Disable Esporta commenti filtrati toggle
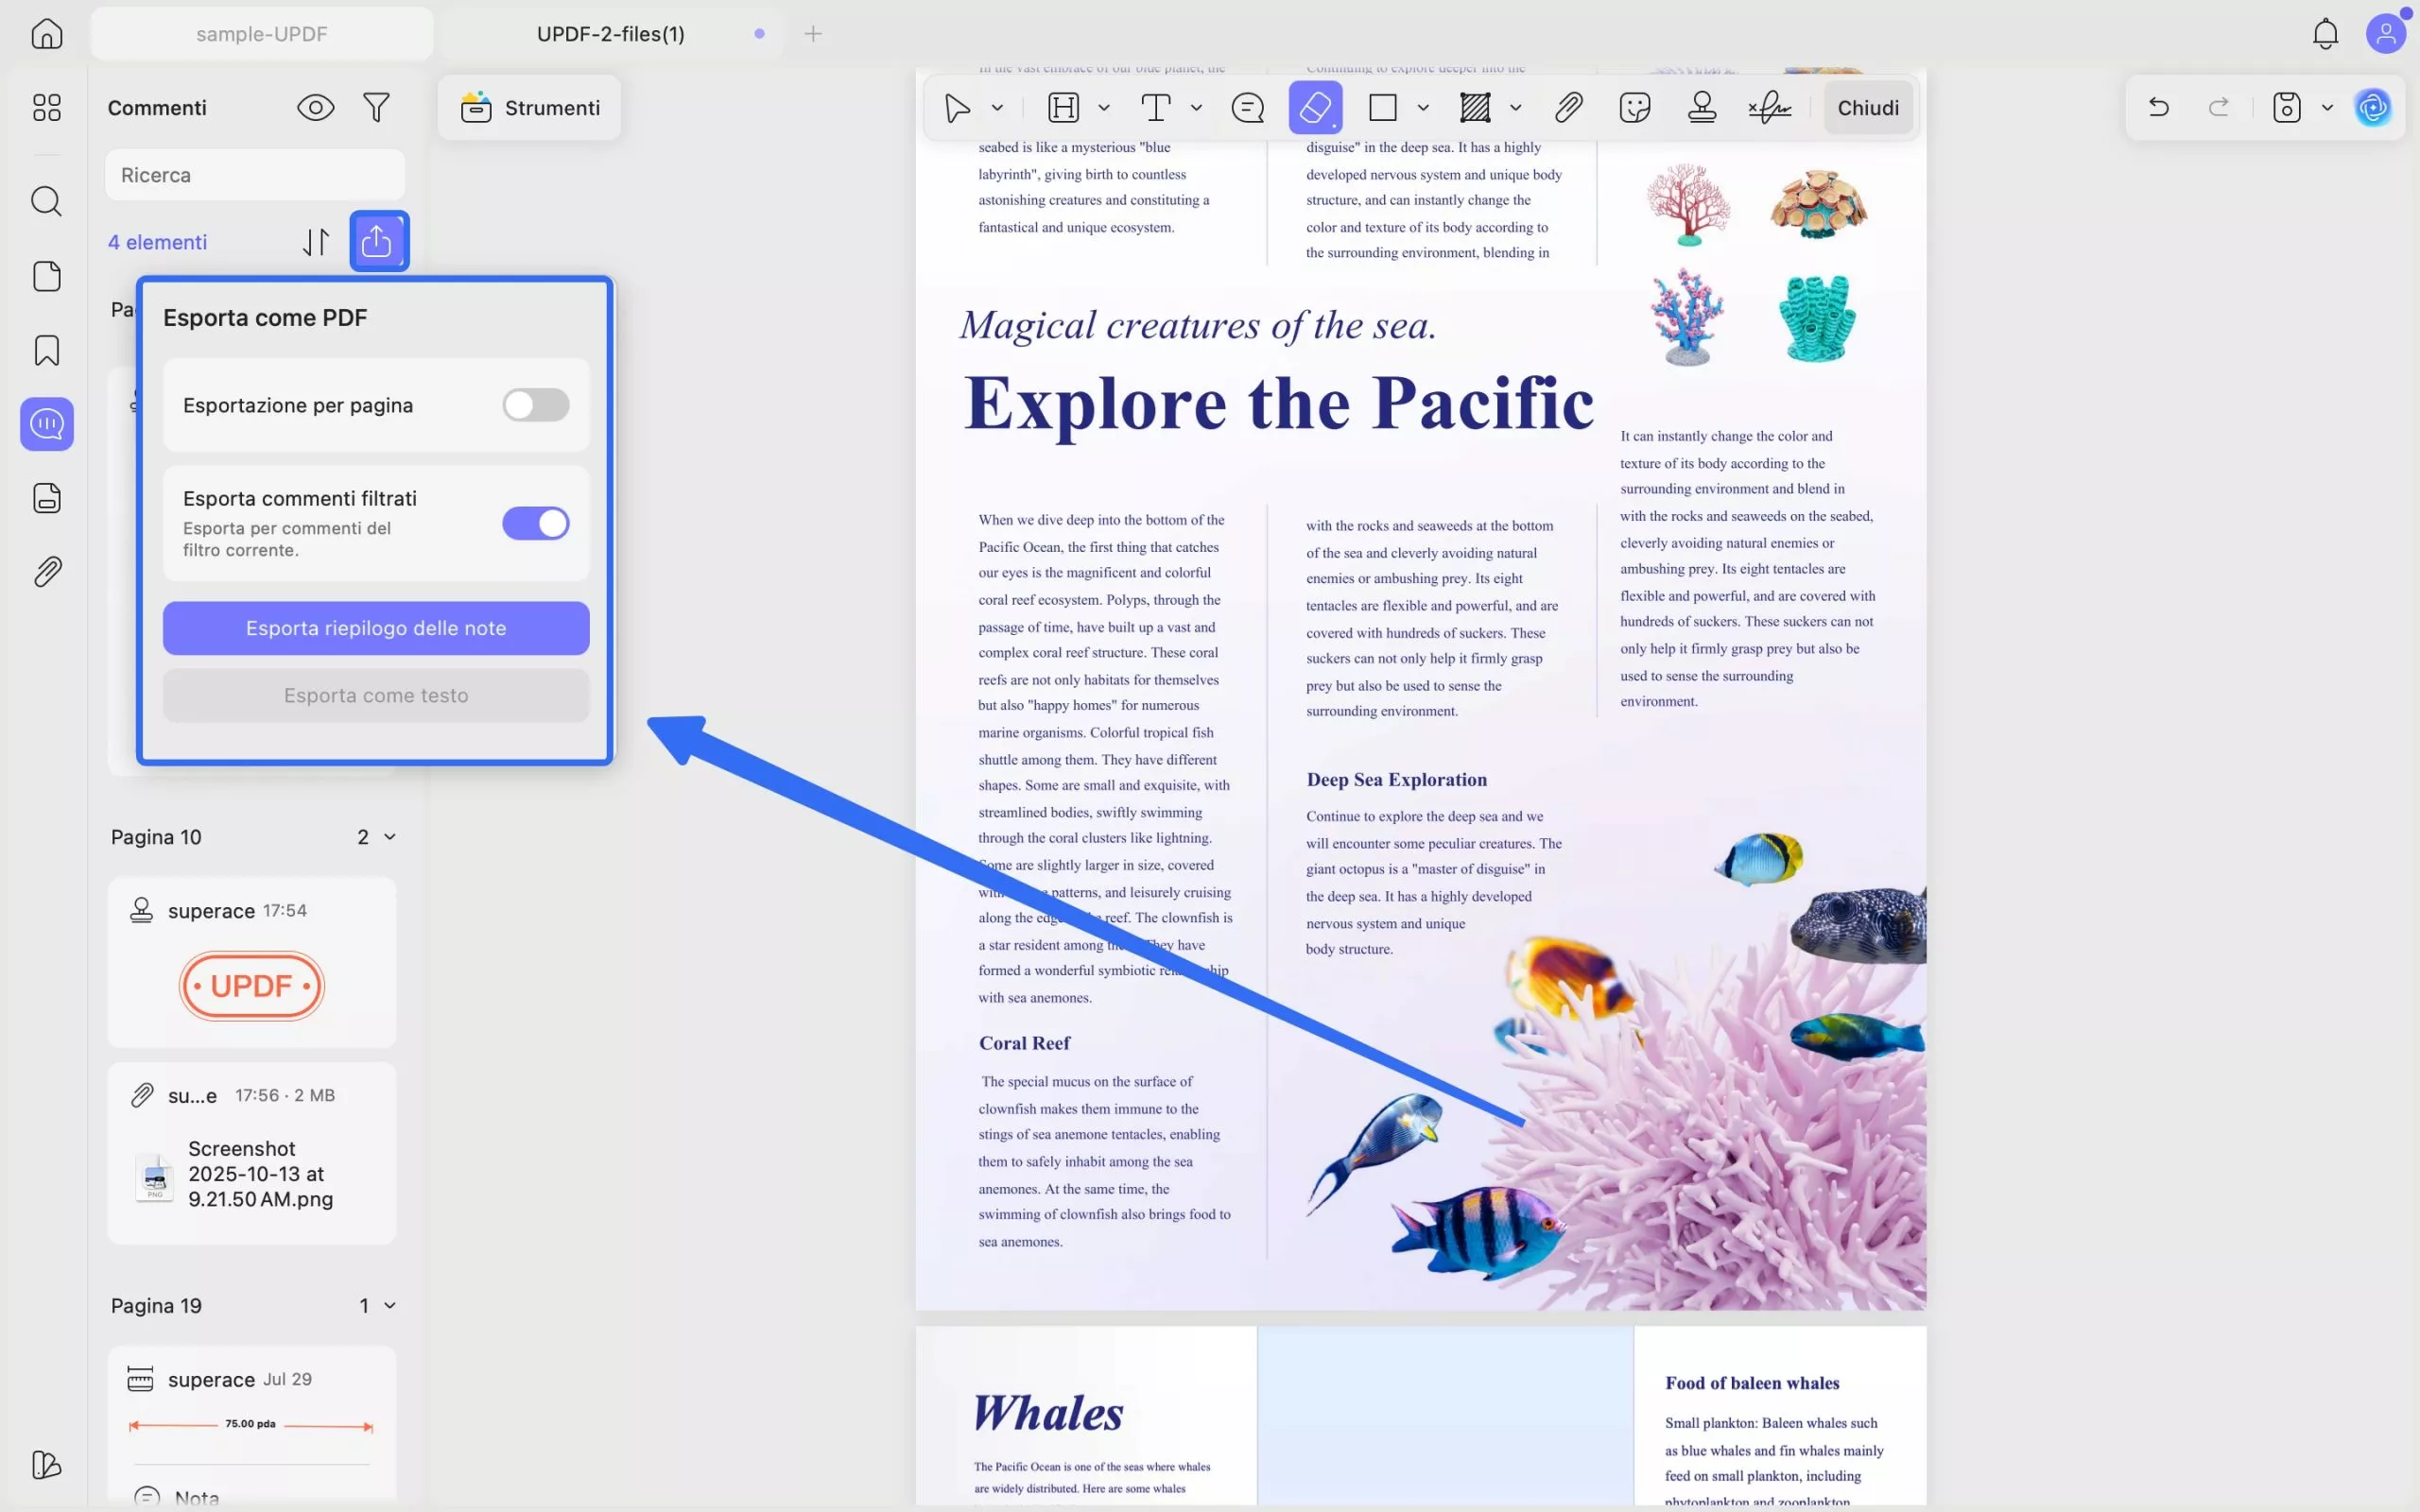Screen dimensions: 2420x1512 coord(535,523)
